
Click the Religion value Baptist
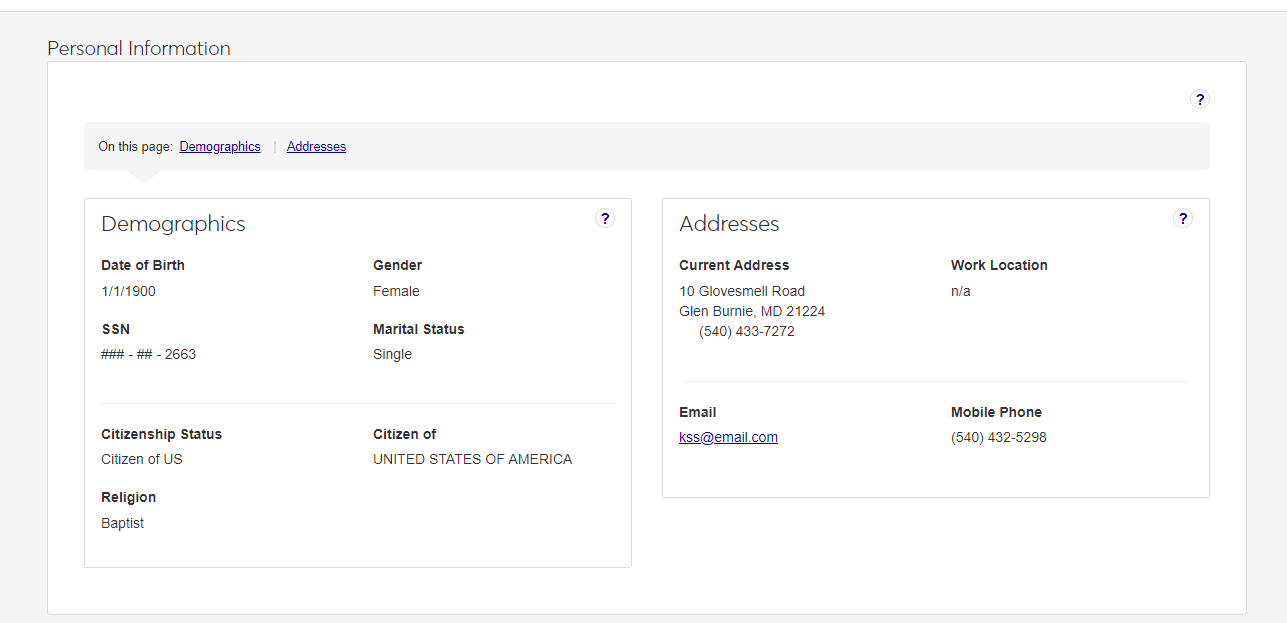pyautogui.click(x=122, y=523)
